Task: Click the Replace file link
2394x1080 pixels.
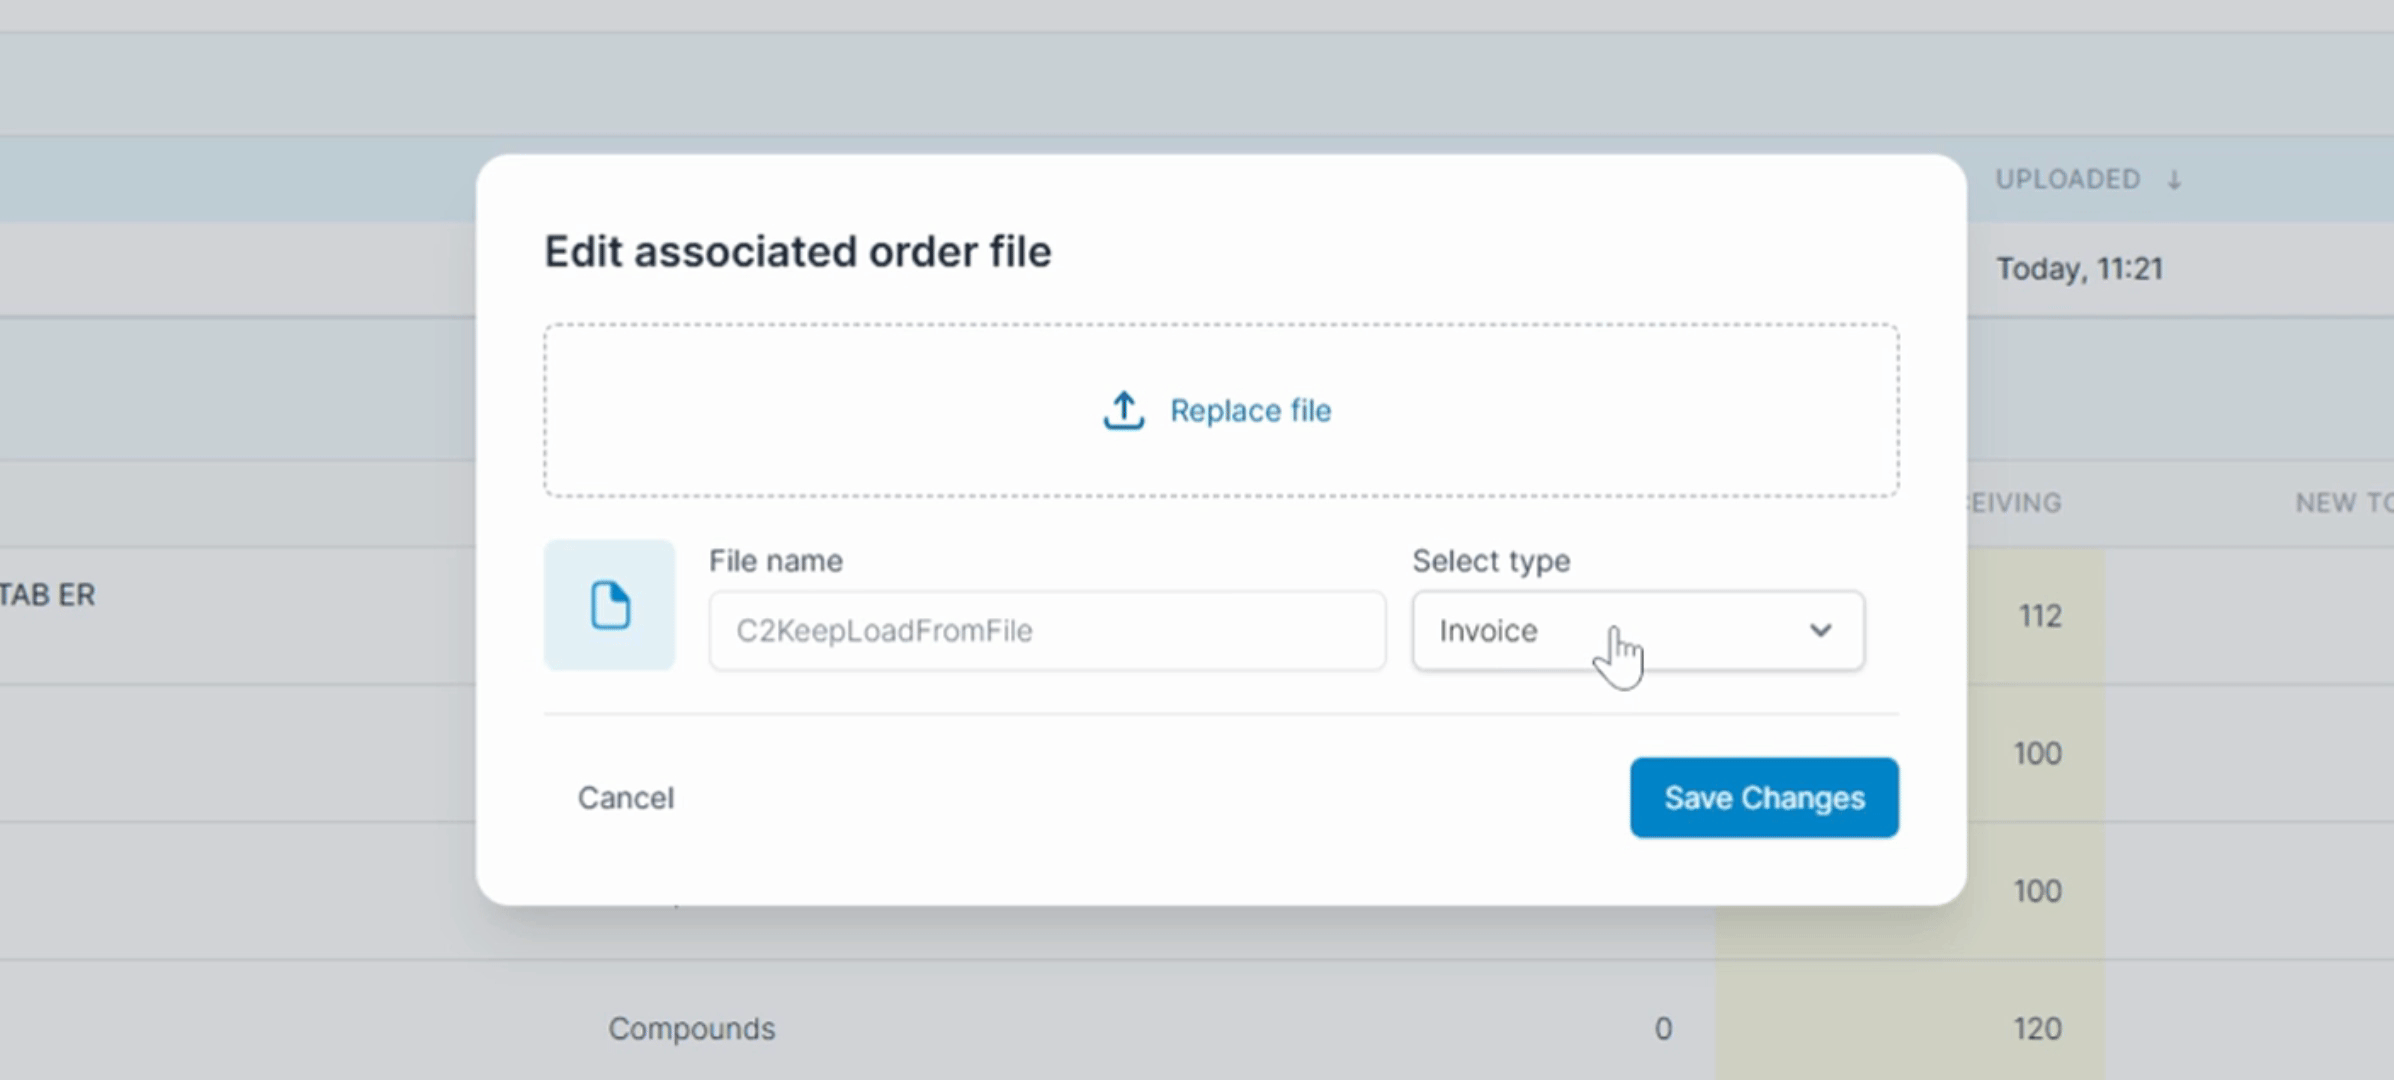Action: [1250, 410]
